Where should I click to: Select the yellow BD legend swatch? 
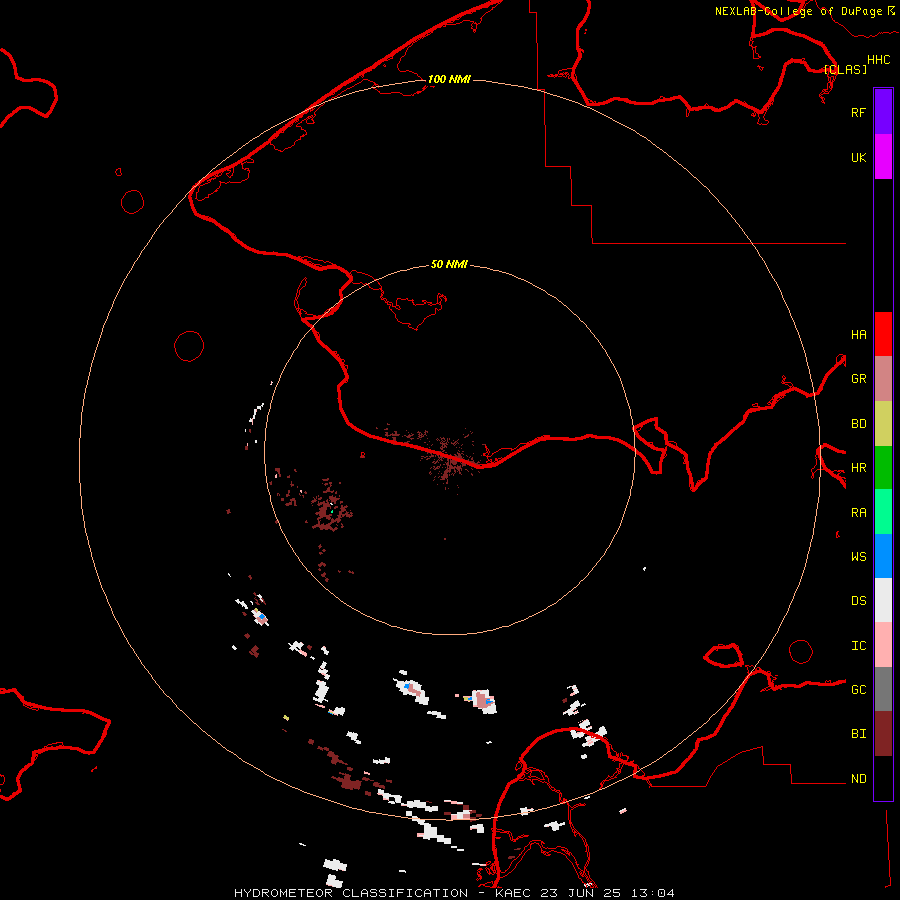(883, 424)
